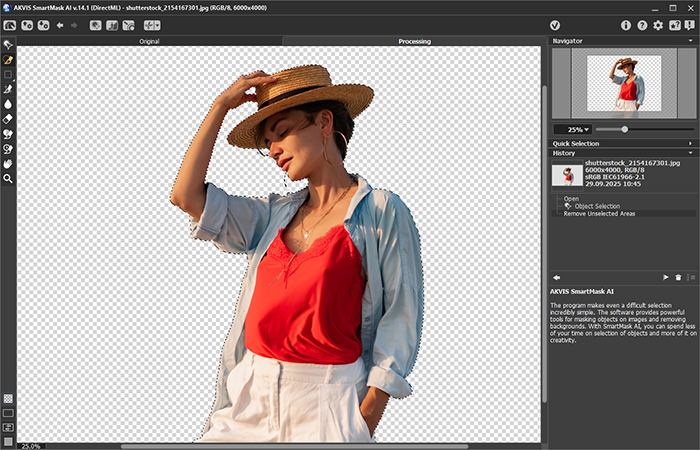Open program Preferences gear icon
Screen dimensions: 700x450
(x=657, y=25)
